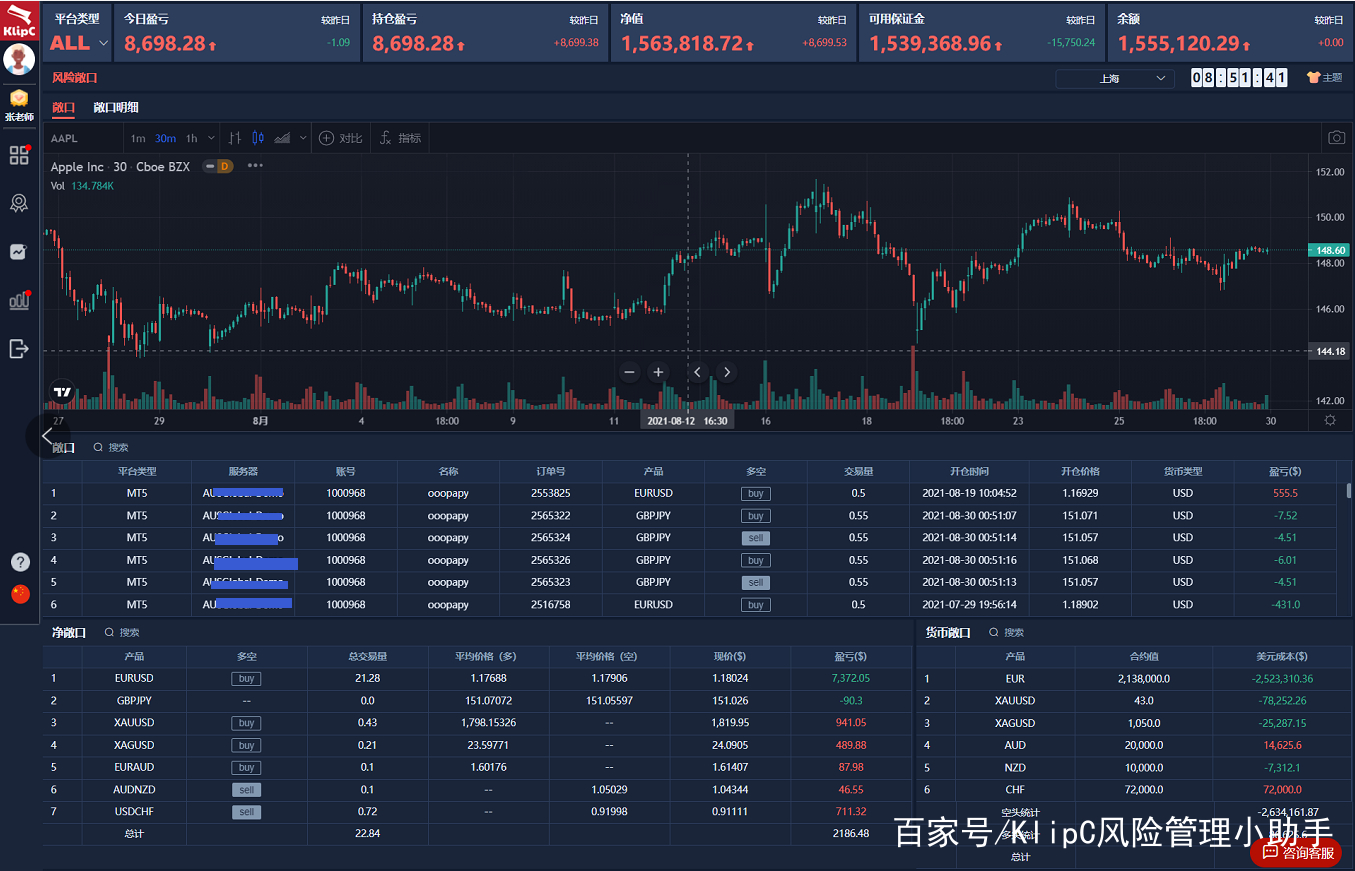Viewport: 1355px width, 871px height.
Task: Open the 上海 timezone dropdown
Action: point(1116,78)
